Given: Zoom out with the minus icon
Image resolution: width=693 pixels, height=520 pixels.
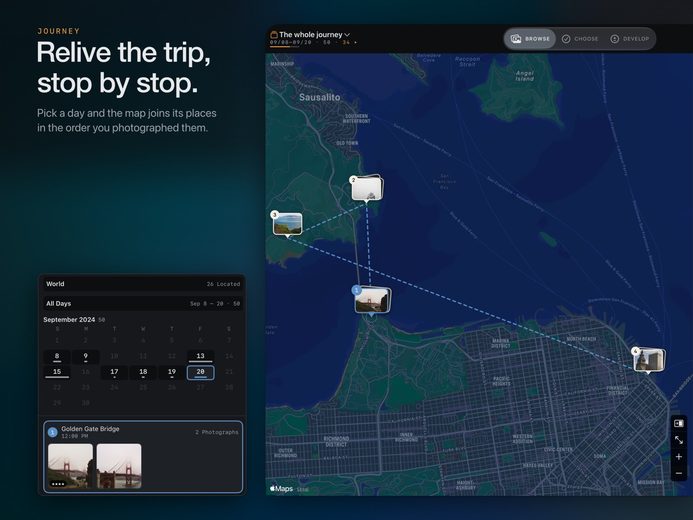Looking at the screenshot, I should [678, 473].
